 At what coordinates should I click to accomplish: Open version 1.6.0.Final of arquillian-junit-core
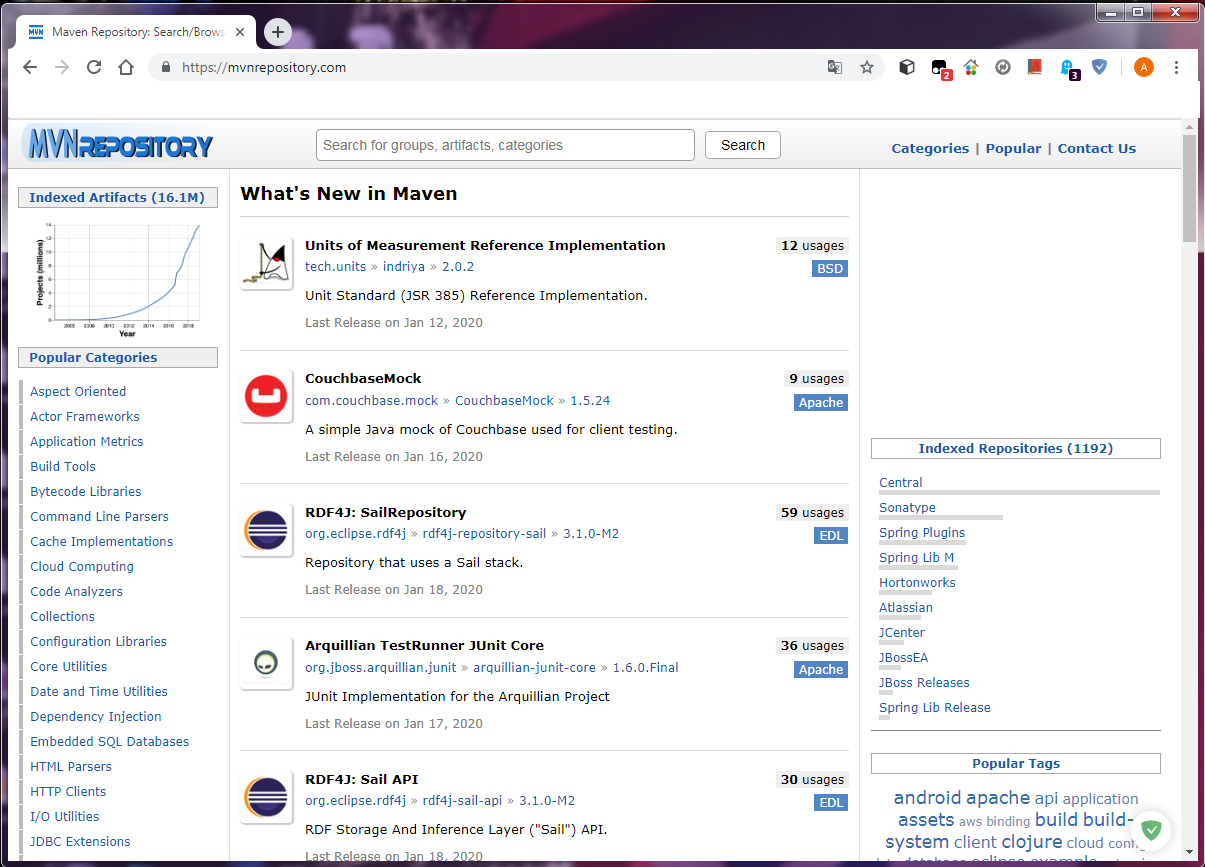pos(645,667)
